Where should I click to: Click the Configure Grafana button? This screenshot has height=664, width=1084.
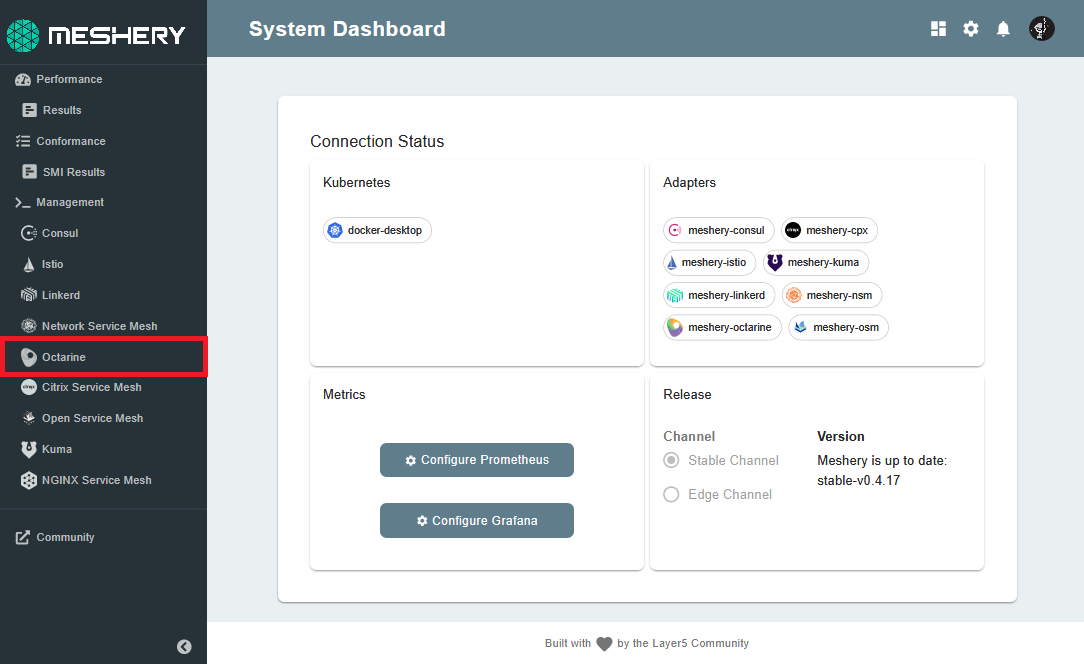click(477, 521)
